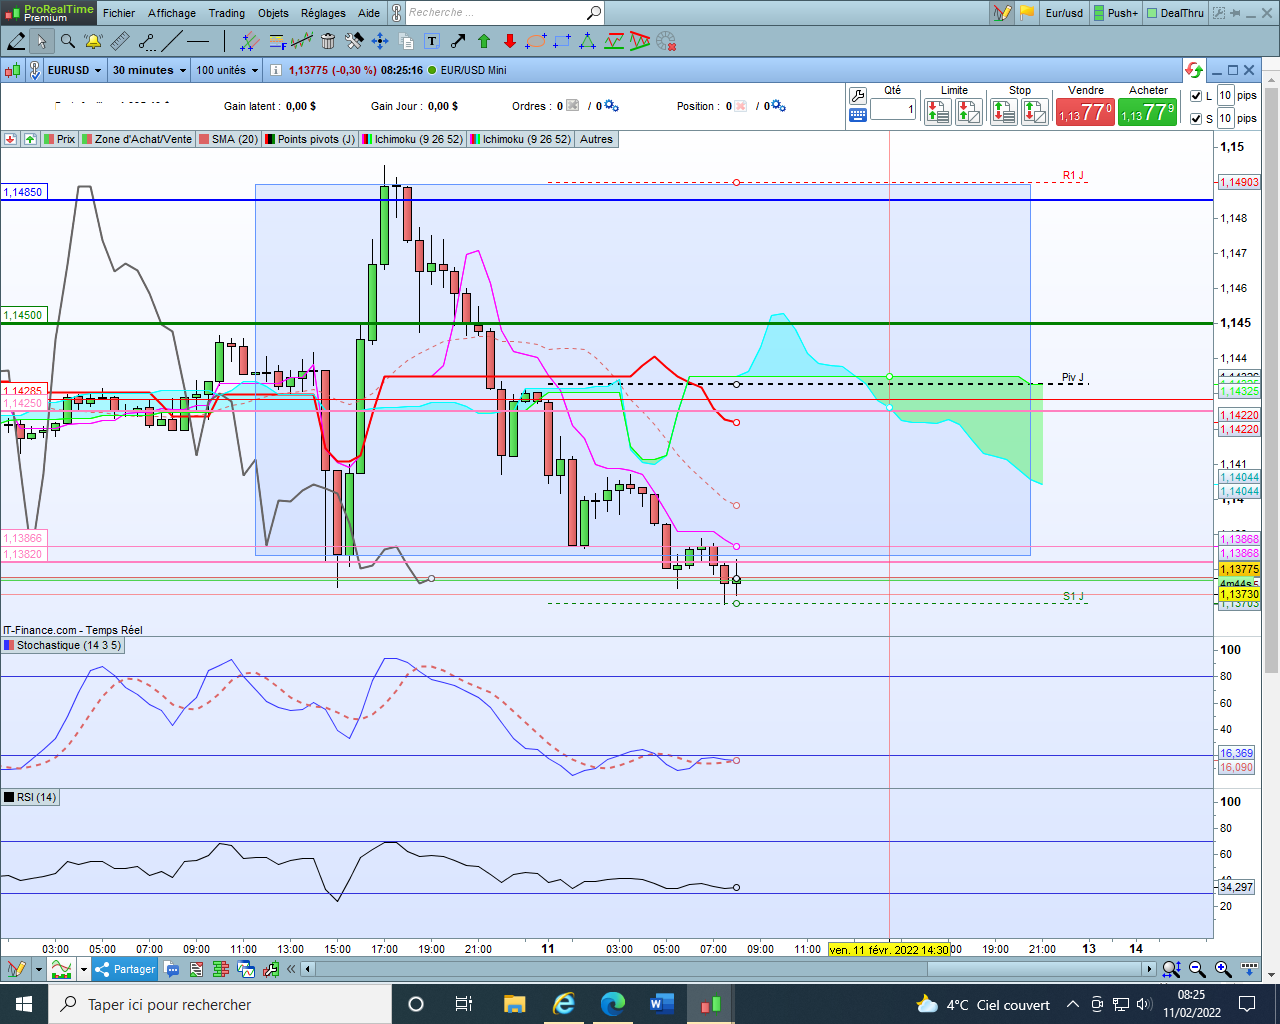Open trading settings wrench icon

point(857,96)
